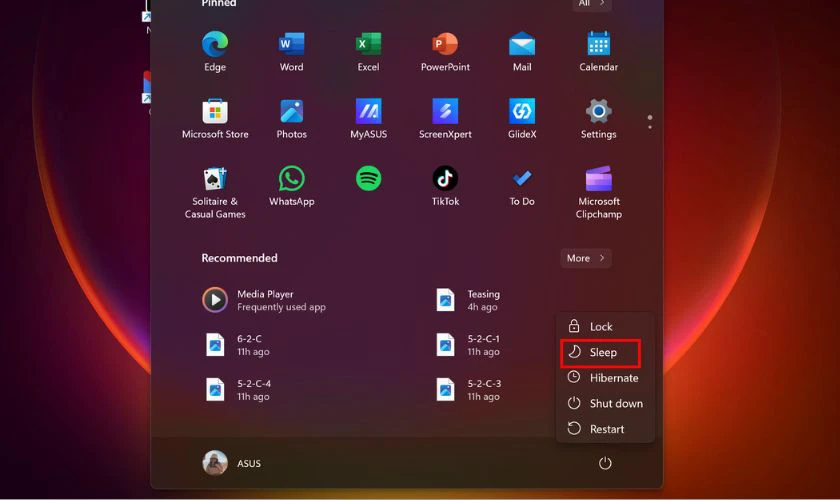The image size is (840, 500).
Task: Open the To Do app
Action: 522,178
